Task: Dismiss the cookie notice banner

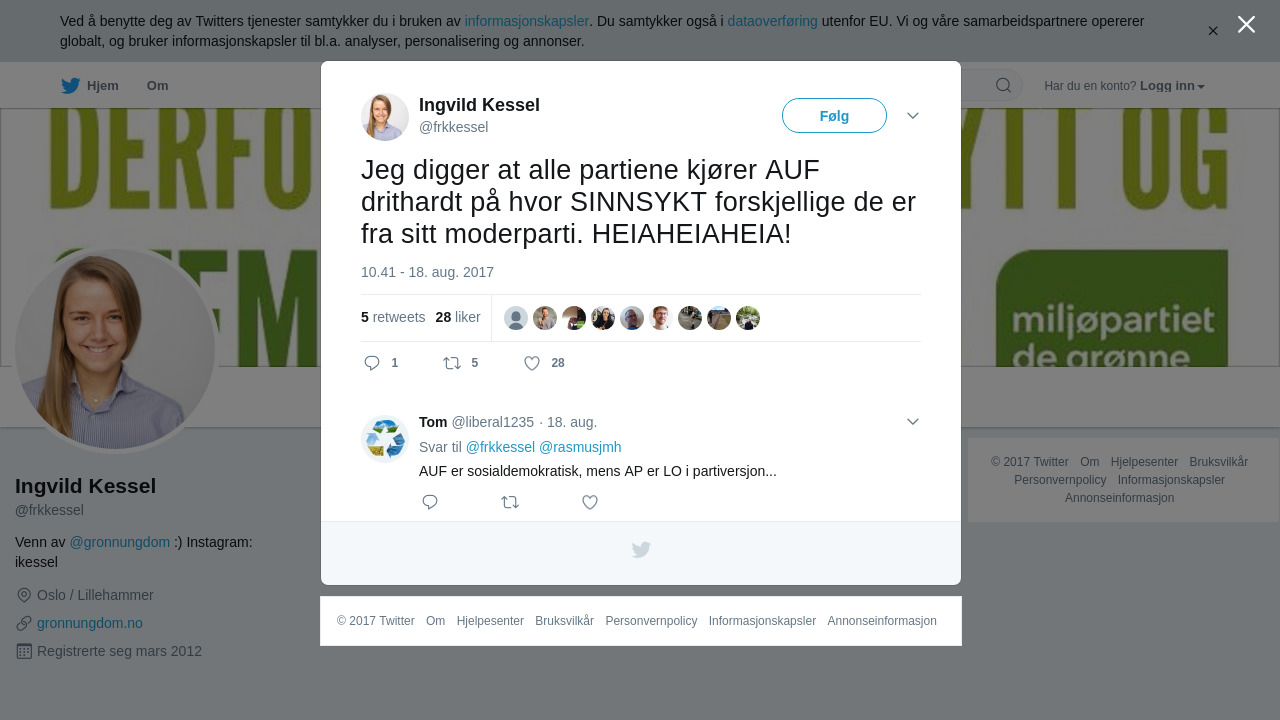Action: tap(1213, 31)
